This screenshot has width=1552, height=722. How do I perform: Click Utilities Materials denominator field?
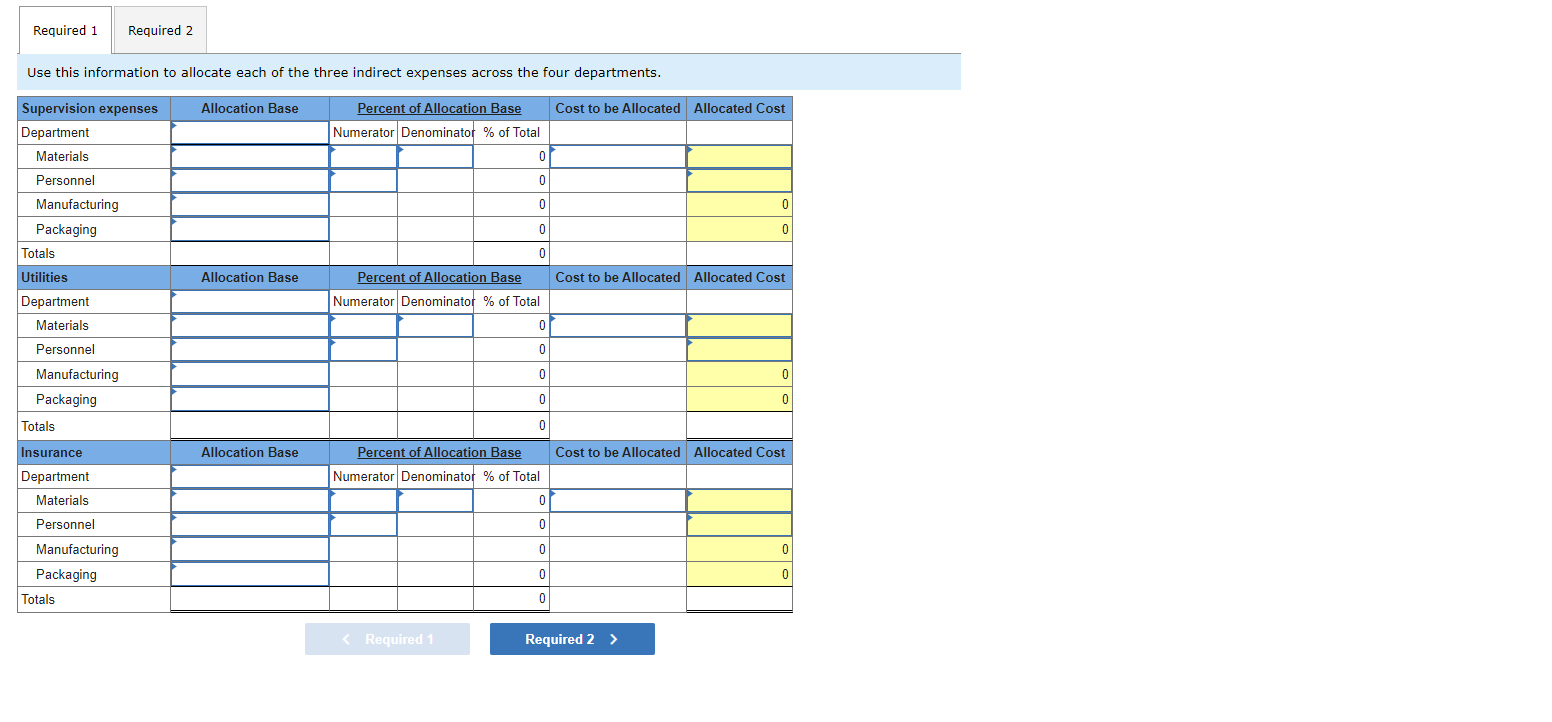435,325
